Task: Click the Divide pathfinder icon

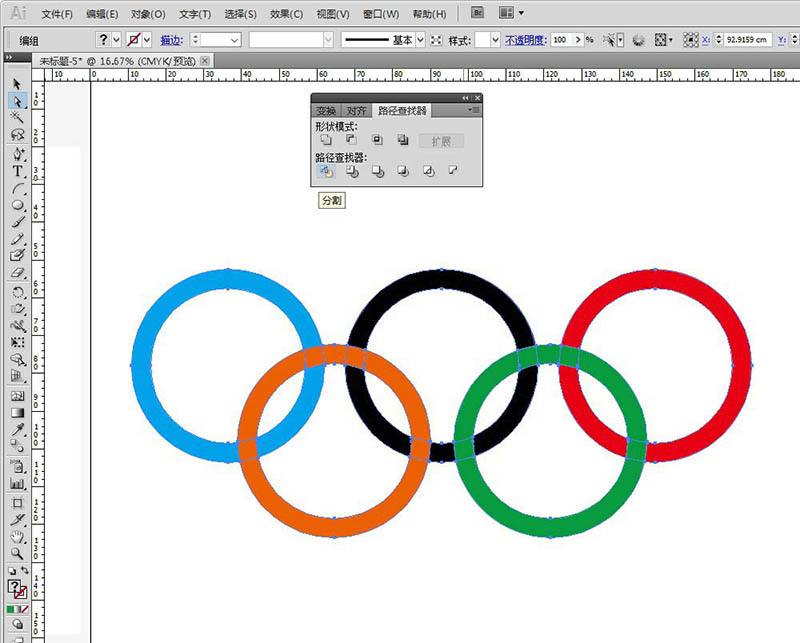Action: 326,171
